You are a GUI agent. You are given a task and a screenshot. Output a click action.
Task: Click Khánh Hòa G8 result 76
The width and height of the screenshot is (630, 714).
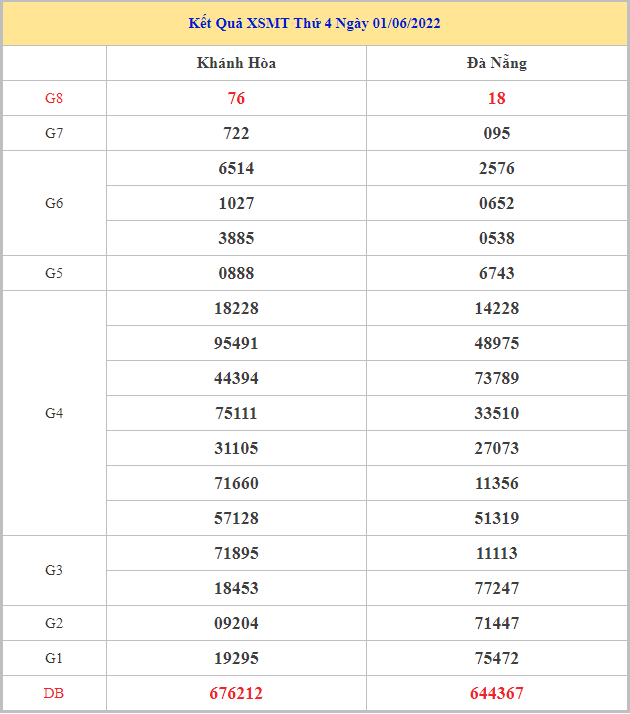(x=236, y=98)
